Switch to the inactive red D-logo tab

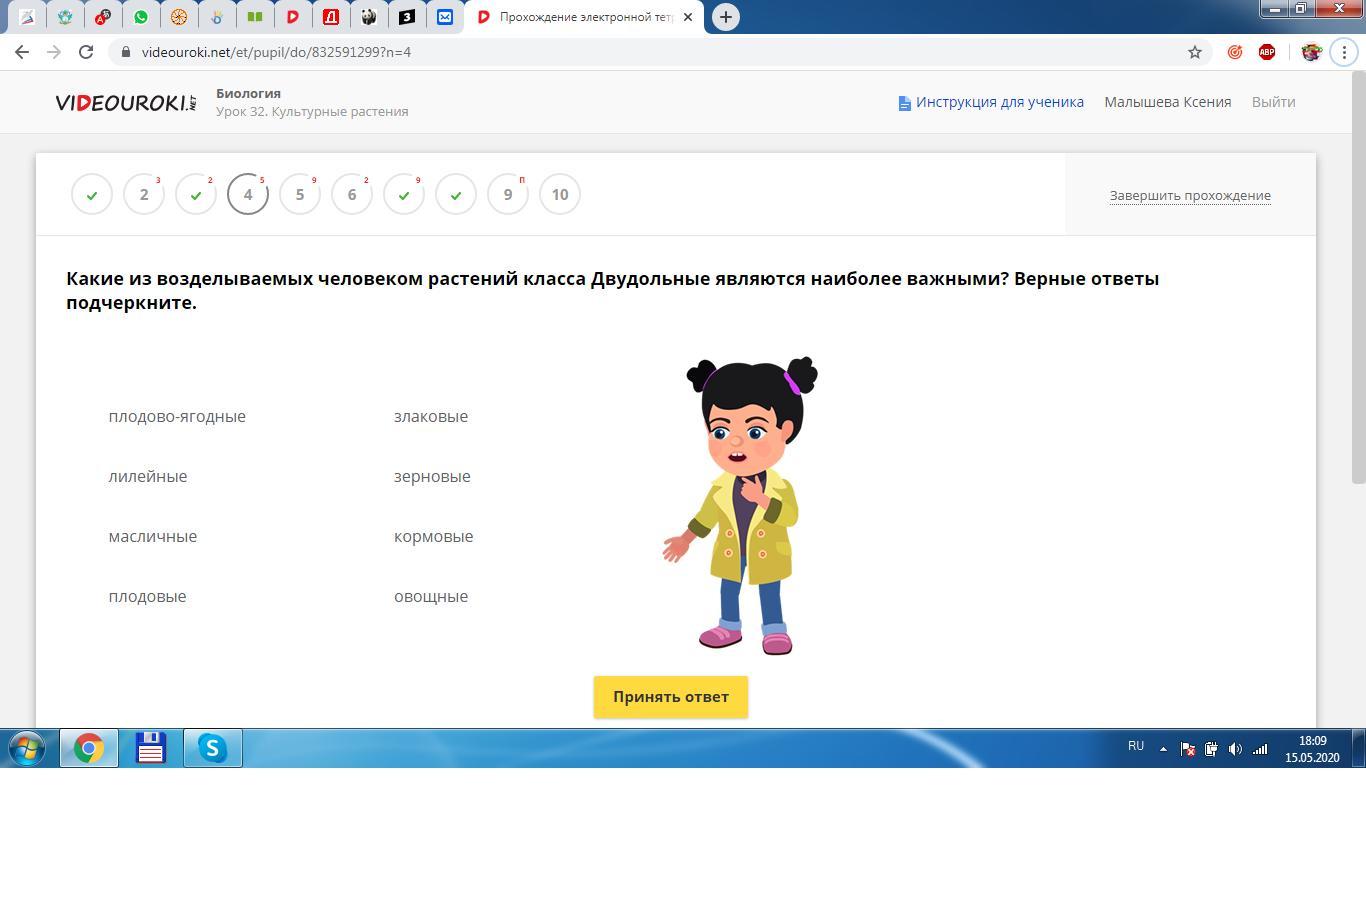[293, 17]
